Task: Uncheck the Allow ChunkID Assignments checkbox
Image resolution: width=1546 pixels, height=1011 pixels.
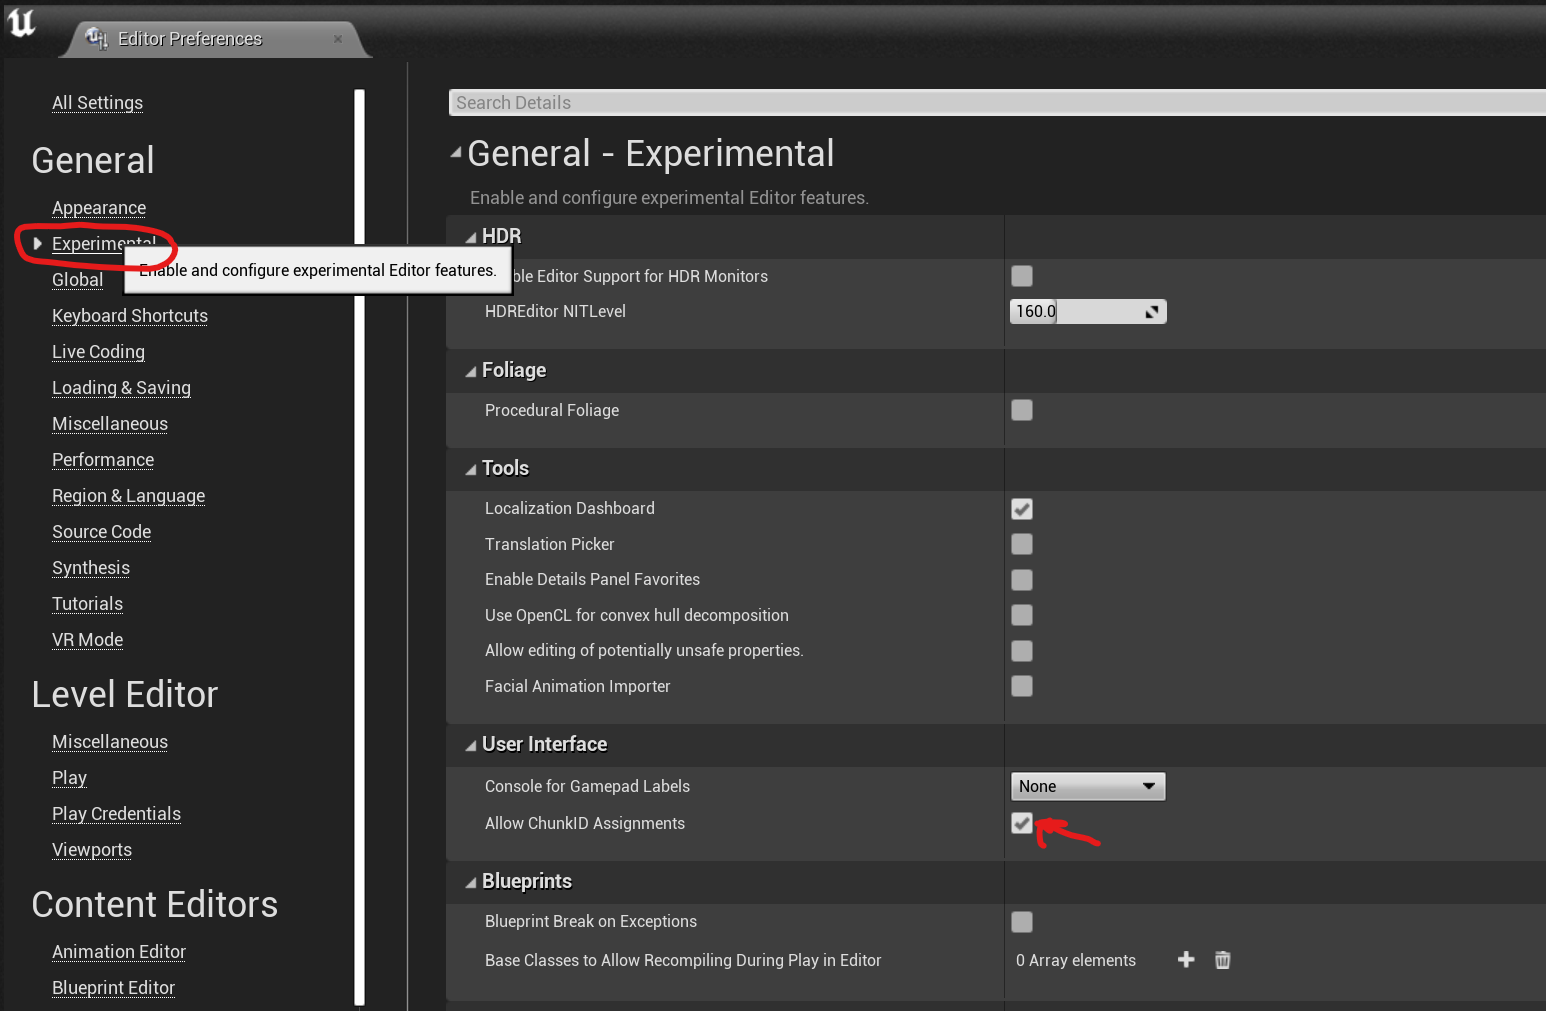Action: (x=1022, y=823)
